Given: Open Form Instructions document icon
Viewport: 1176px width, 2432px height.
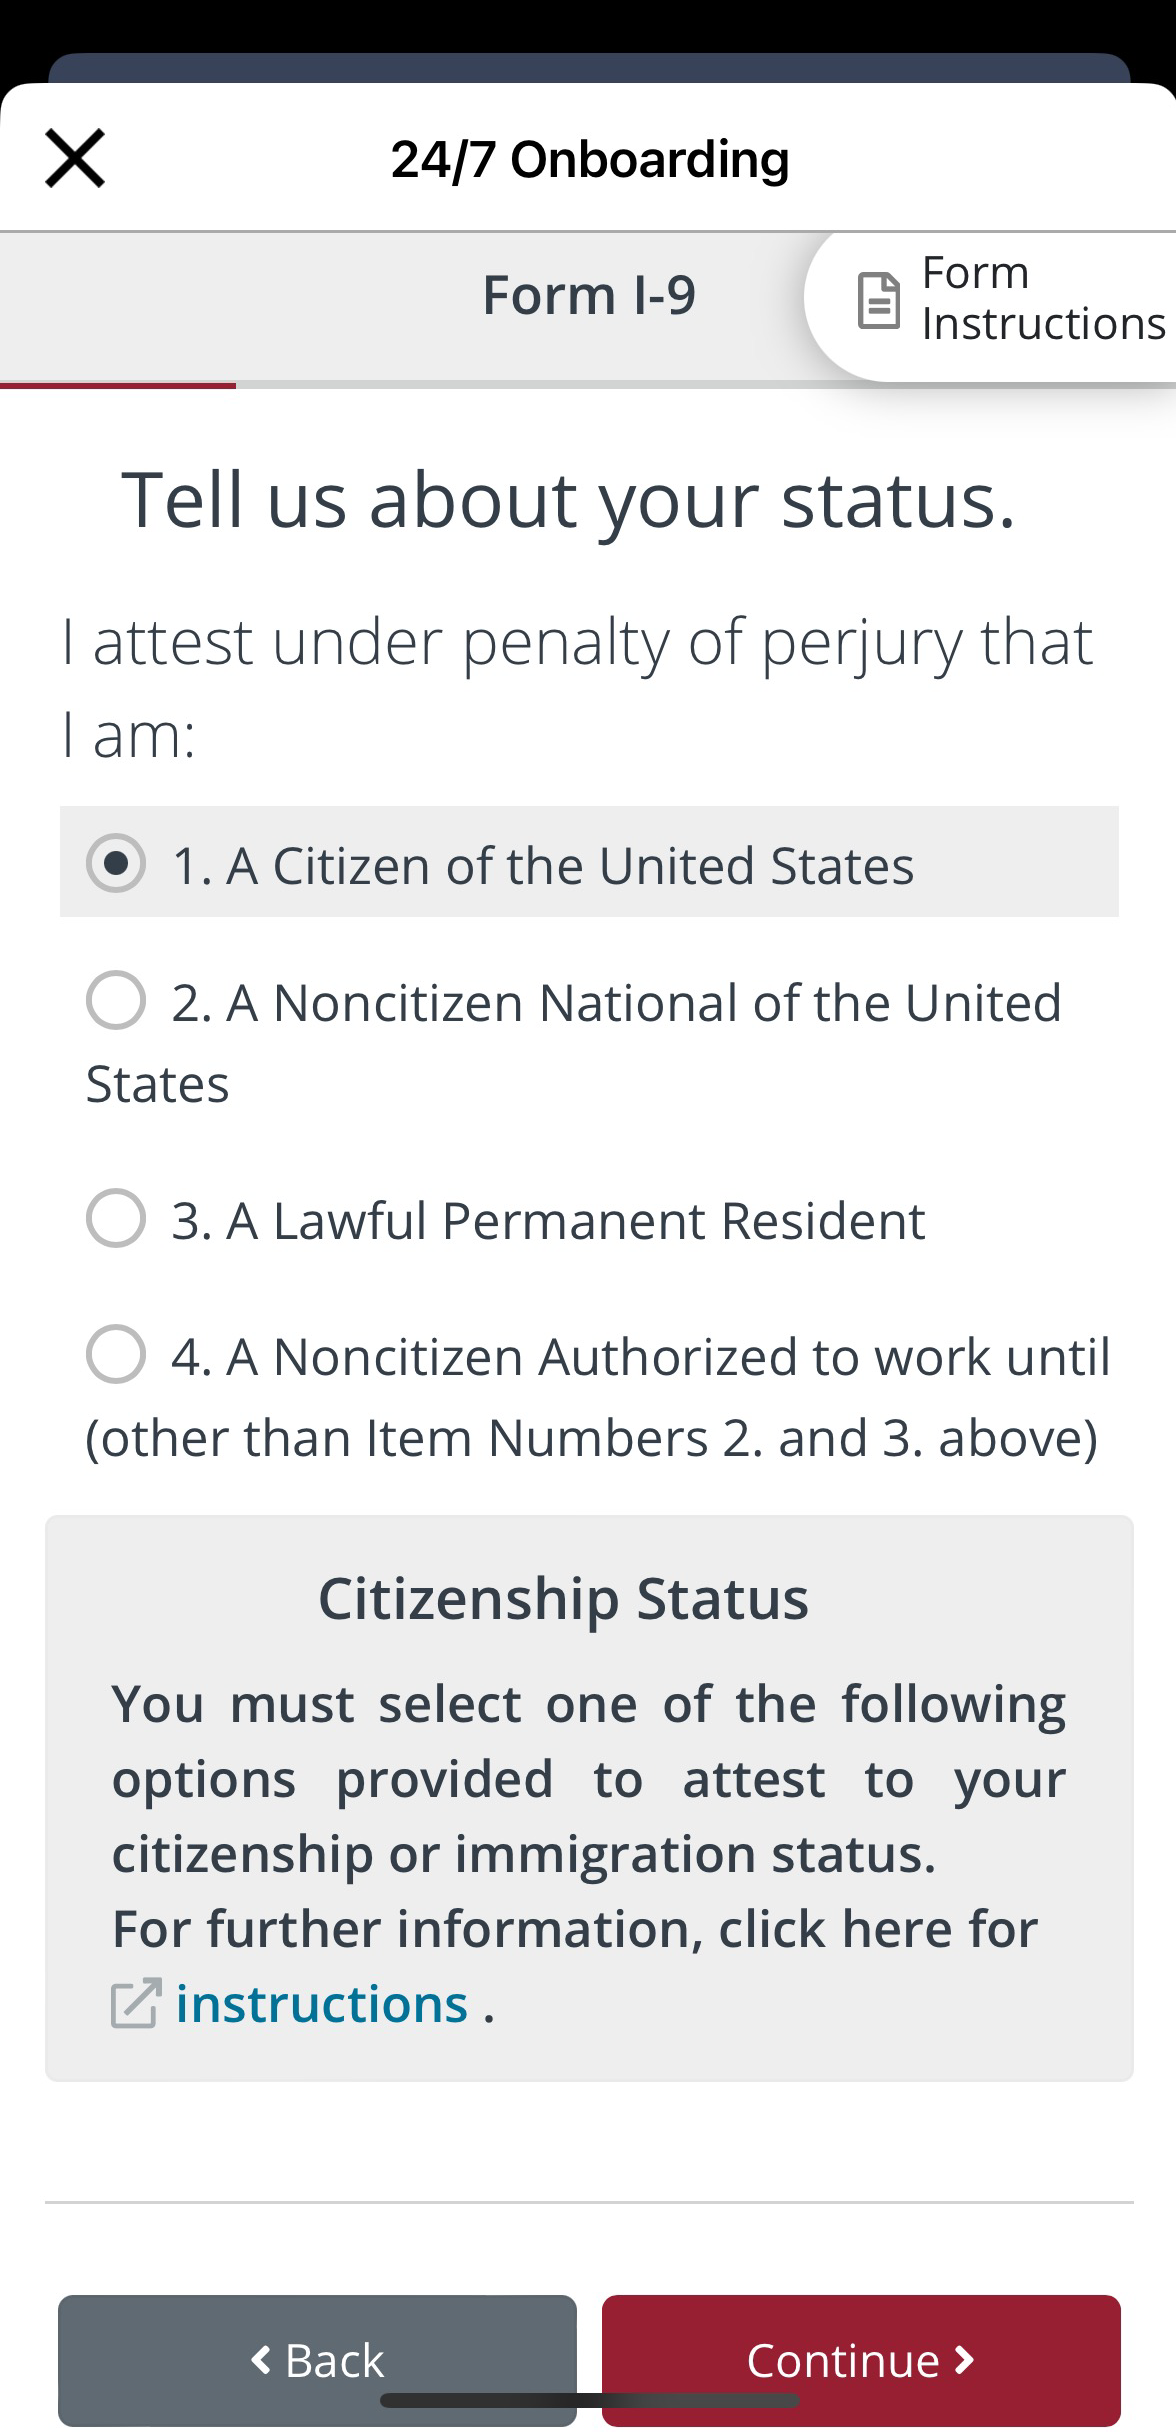Looking at the screenshot, I should click(x=879, y=300).
